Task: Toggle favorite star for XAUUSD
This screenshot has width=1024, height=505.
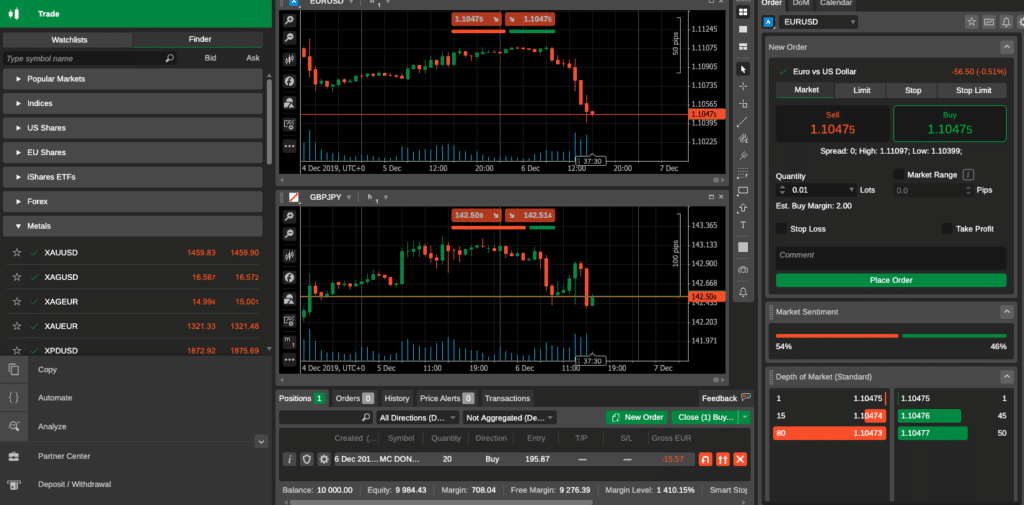Action: point(17,253)
